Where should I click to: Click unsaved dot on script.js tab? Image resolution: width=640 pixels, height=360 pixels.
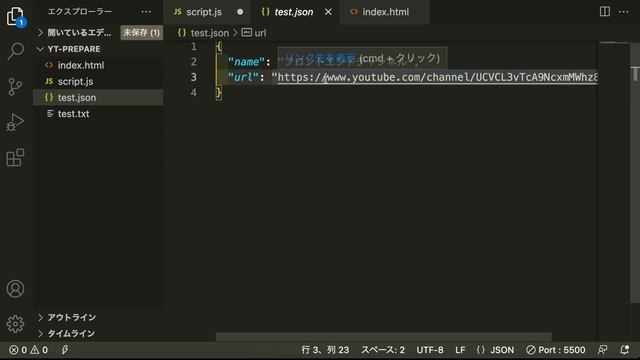click(240, 12)
